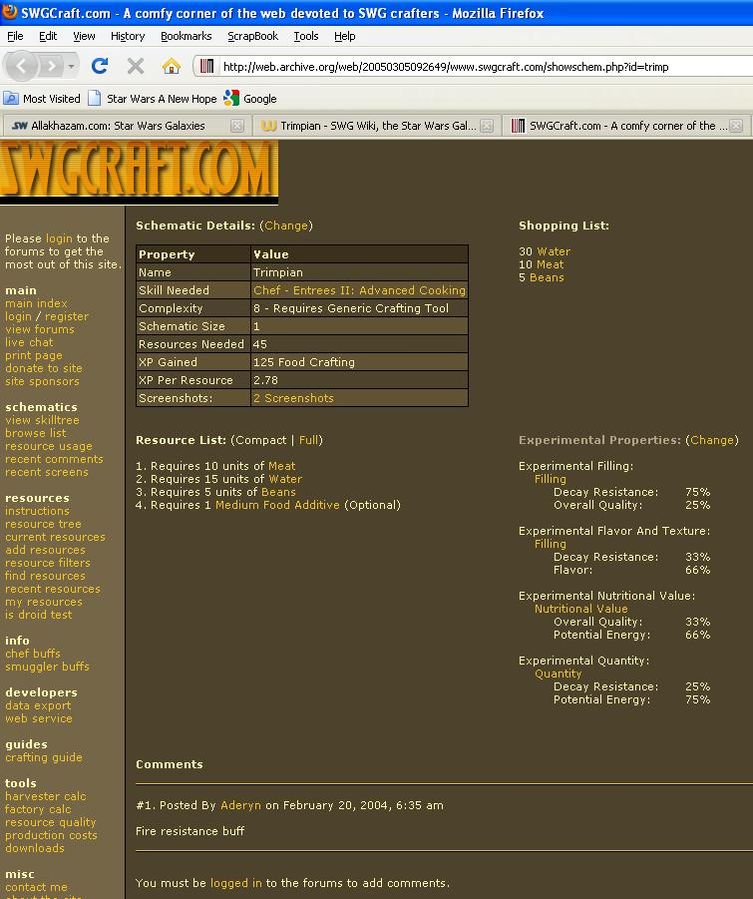Close the Allakhazam tab
The height and width of the screenshot is (899, 753).
237,126
